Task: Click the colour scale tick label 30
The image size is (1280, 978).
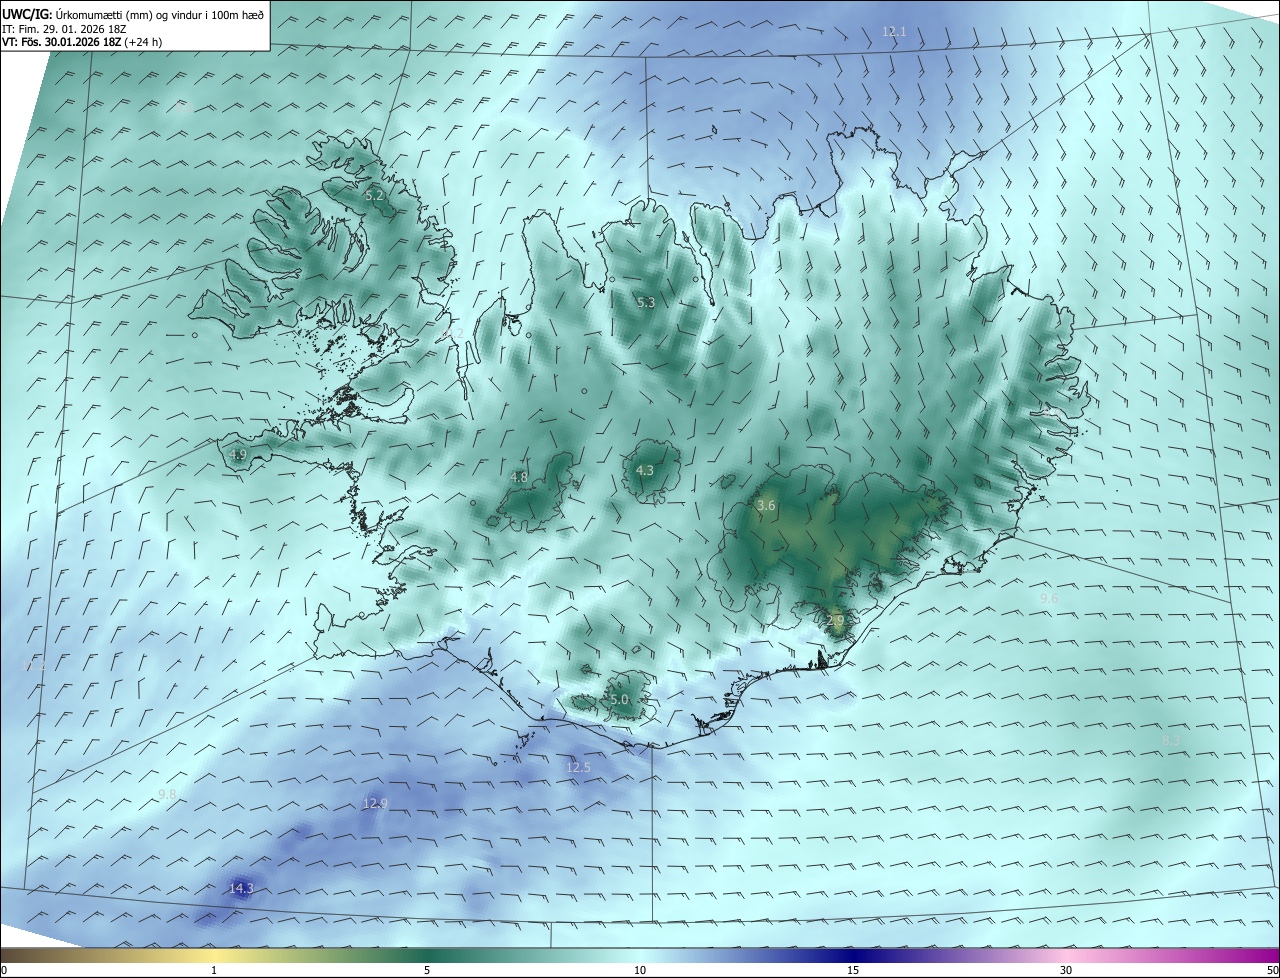Action: 1066,971
